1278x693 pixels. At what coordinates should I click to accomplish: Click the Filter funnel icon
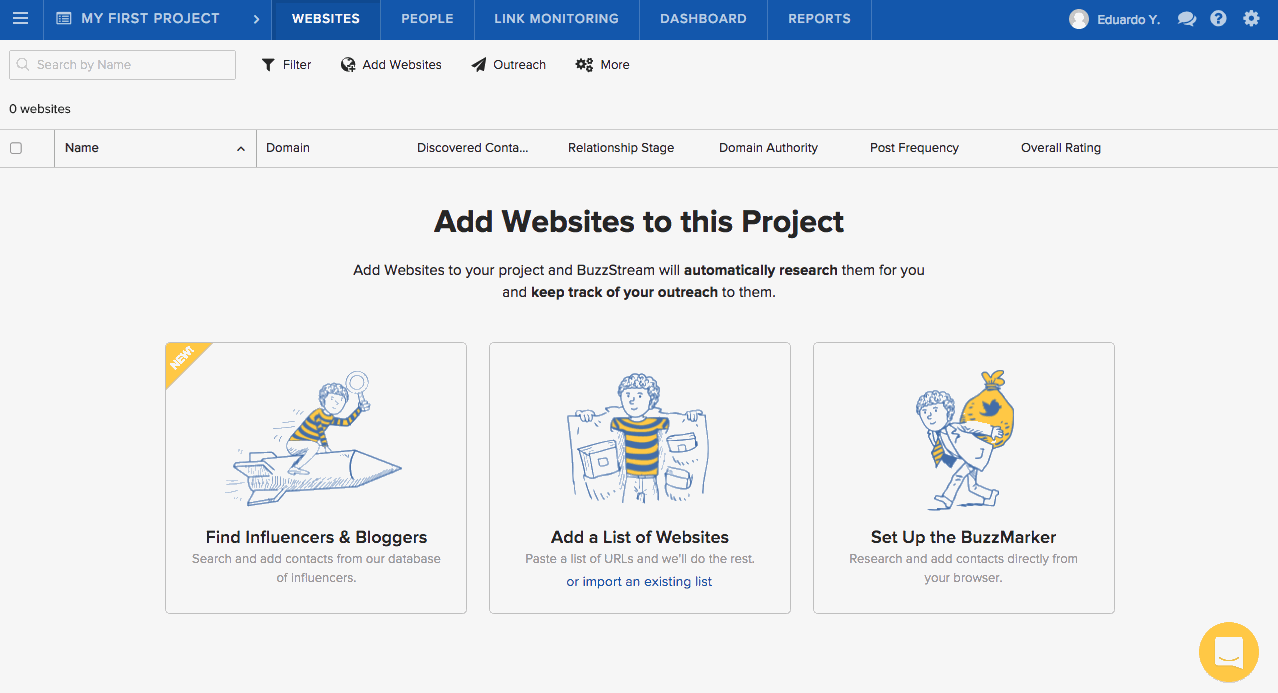(x=268, y=65)
